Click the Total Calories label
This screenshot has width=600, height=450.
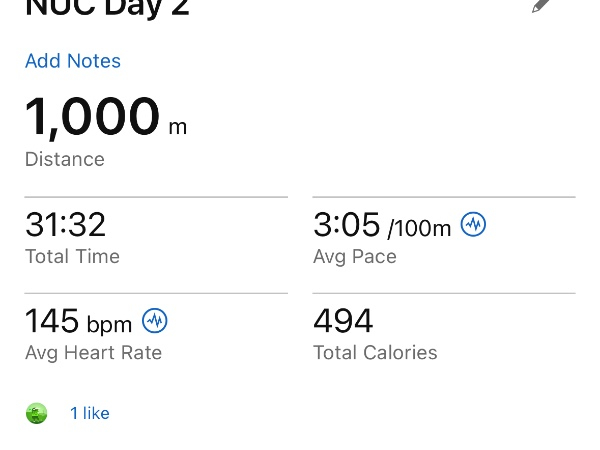[375, 352]
